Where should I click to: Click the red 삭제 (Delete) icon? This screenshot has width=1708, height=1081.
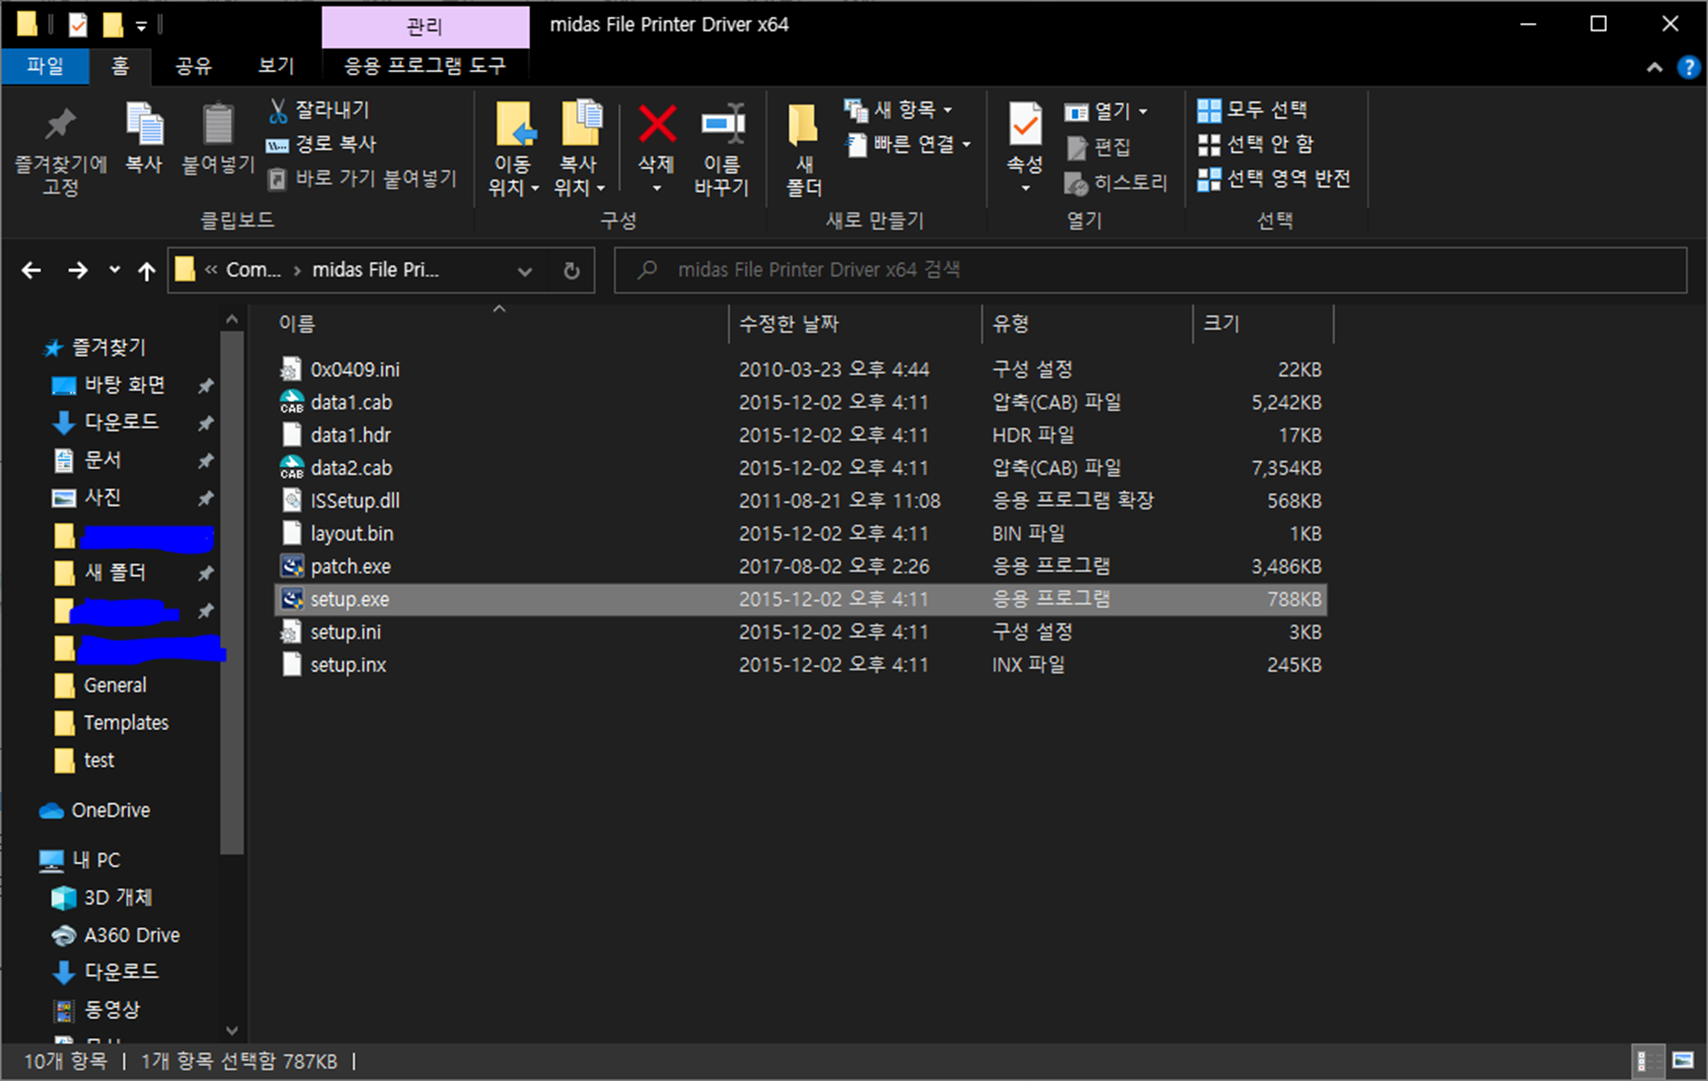click(x=657, y=125)
